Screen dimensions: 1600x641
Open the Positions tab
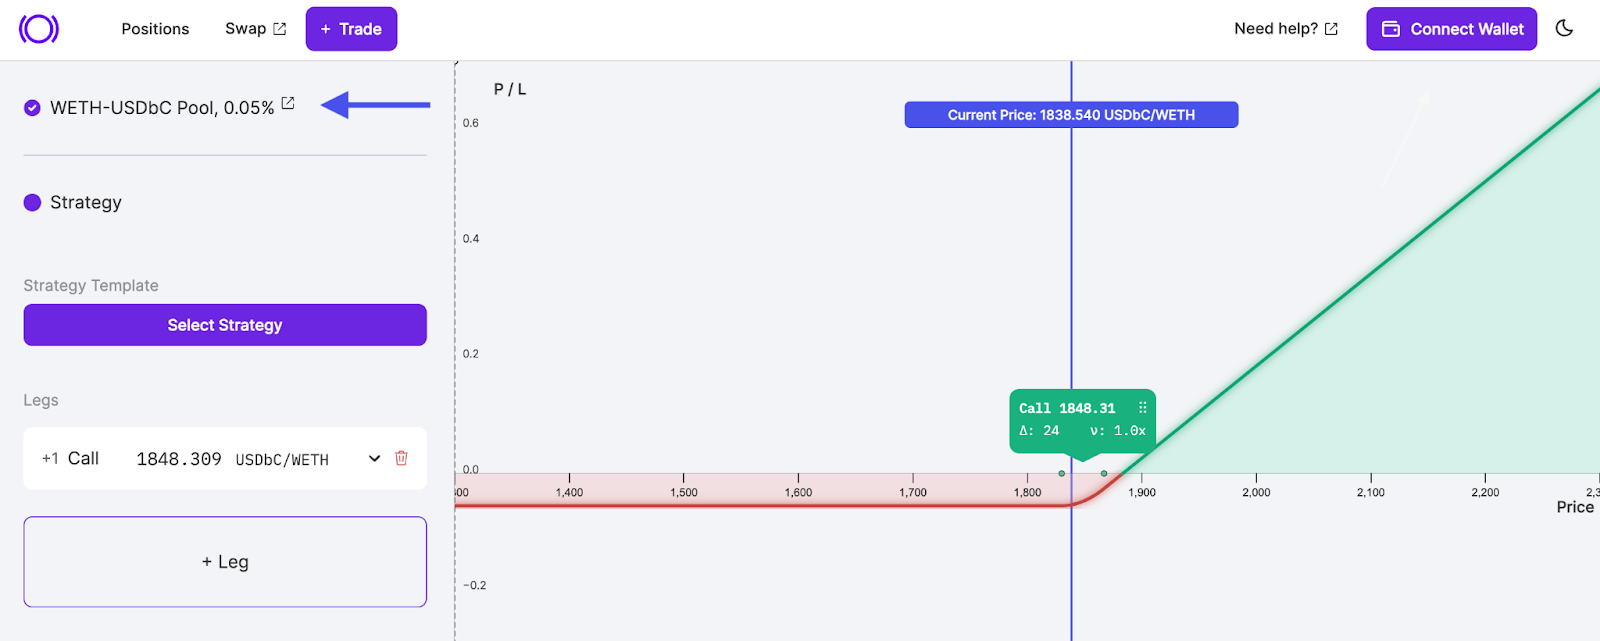155,29
